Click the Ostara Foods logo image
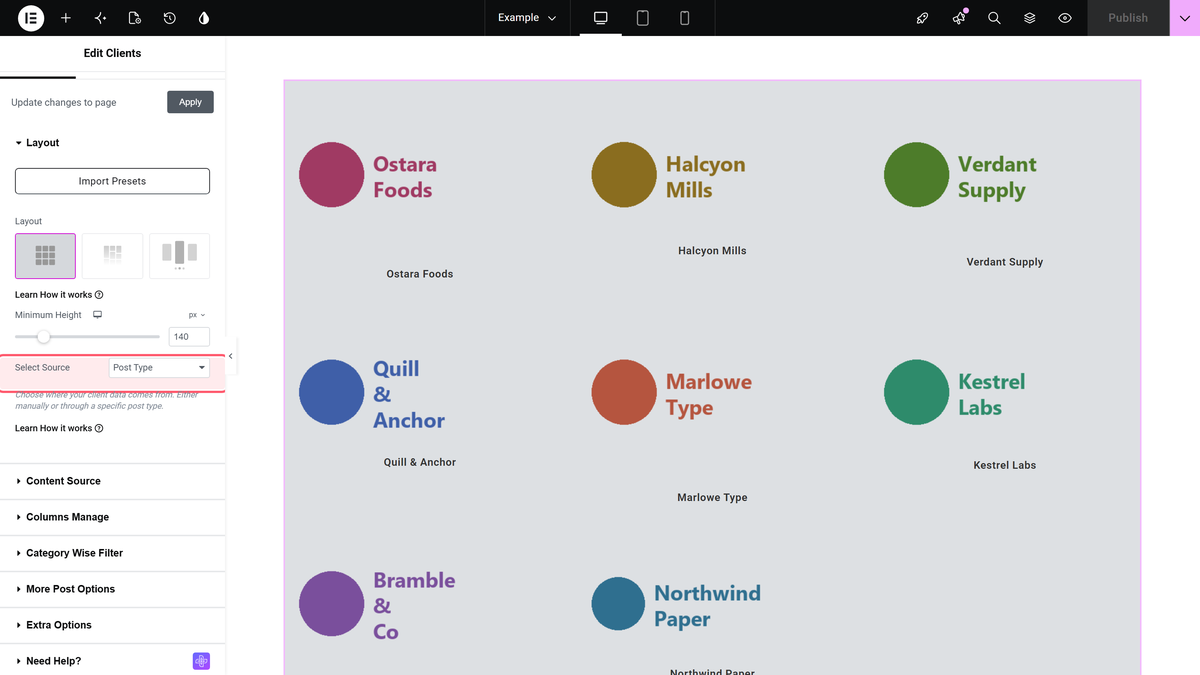 click(370, 175)
